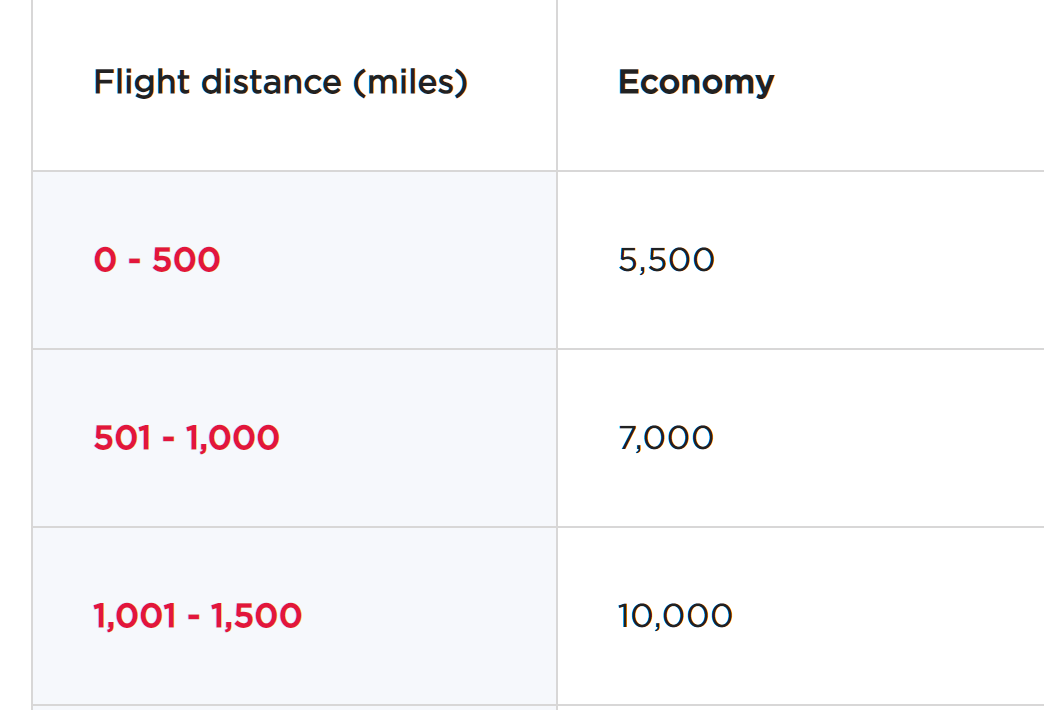Select the red "501 - 1,000" distance range
Image resolution: width=1044 pixels, height=710 pixels.
[186, 438]
